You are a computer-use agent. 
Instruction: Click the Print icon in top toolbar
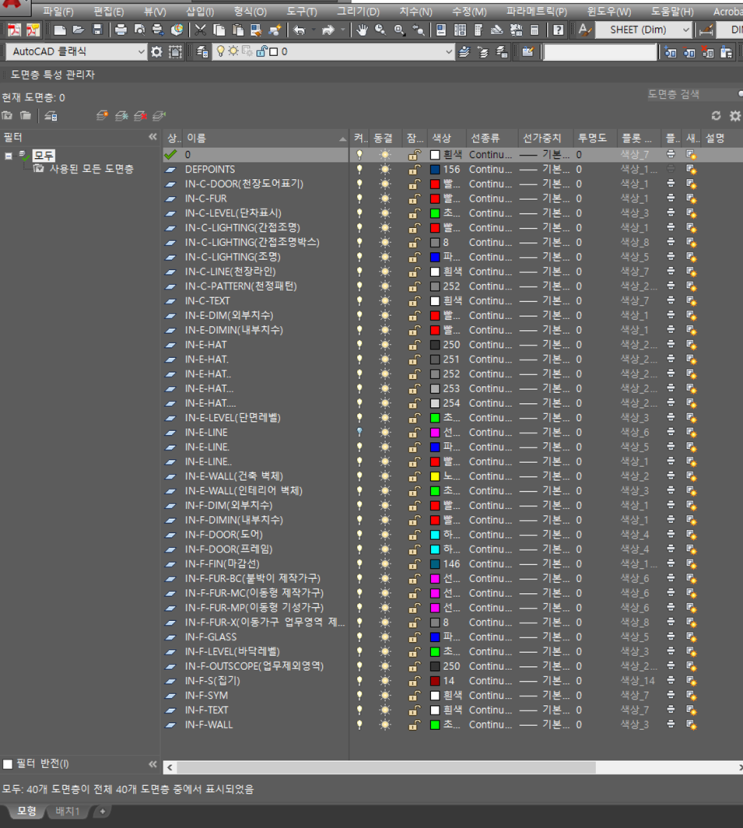coord(120,30)
